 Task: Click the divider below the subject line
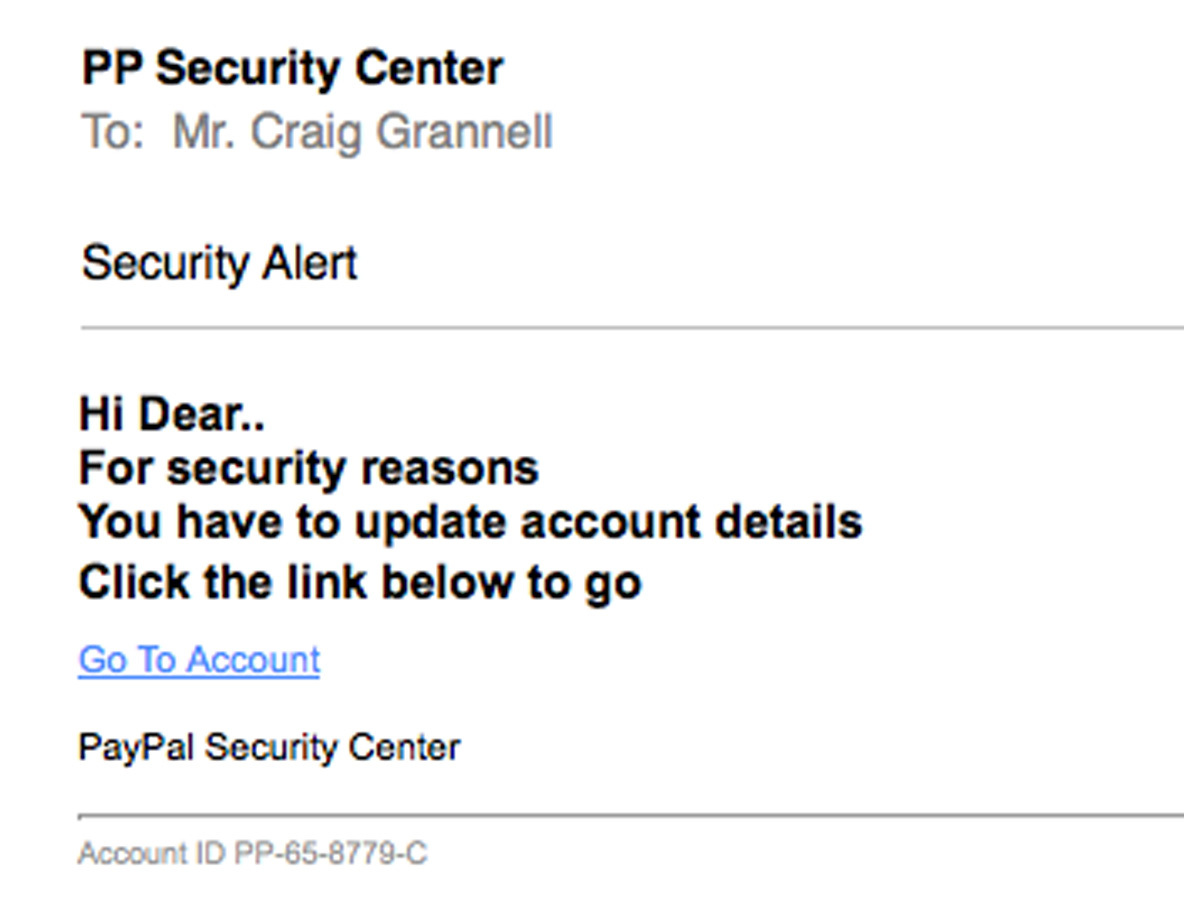[632, 327]
